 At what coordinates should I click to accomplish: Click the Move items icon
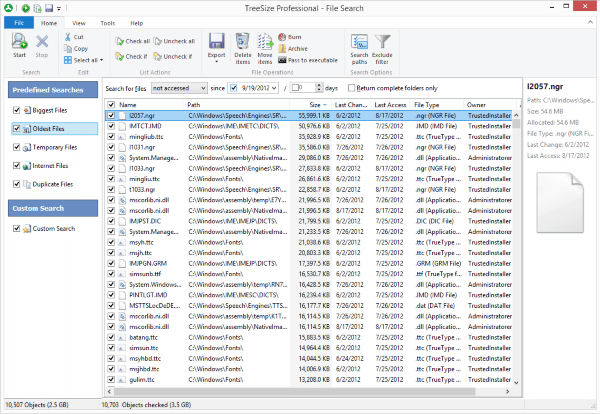pos(265,41)
